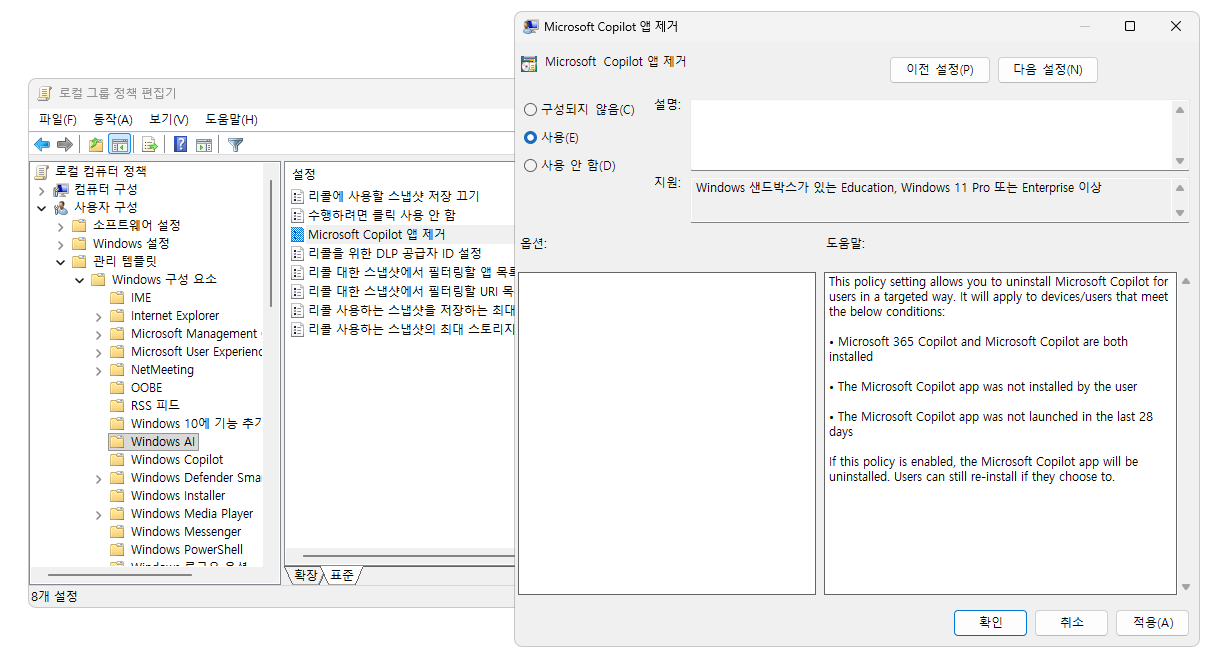
Task: Expand the 컴퓨터 구성 node
Action: coord(42,190)
